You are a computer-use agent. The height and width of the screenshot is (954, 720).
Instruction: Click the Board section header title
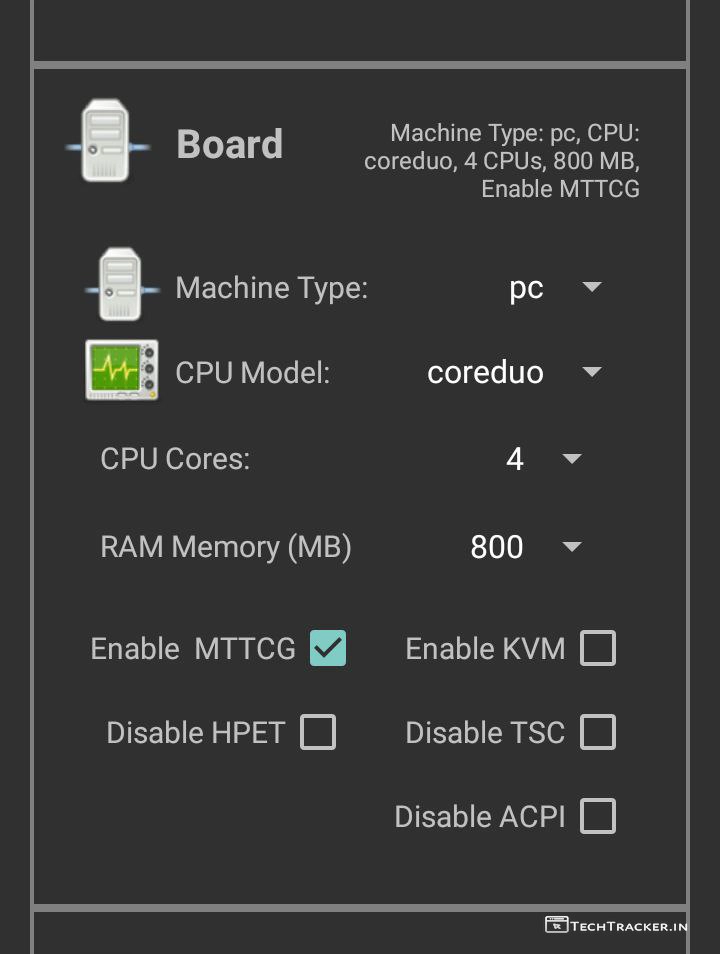(230, 144)
